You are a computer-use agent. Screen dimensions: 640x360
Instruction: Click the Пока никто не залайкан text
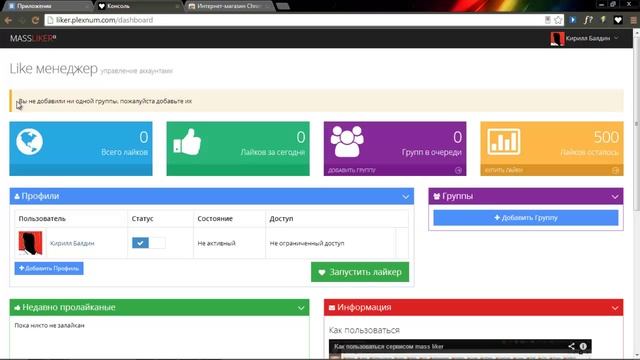49,326
